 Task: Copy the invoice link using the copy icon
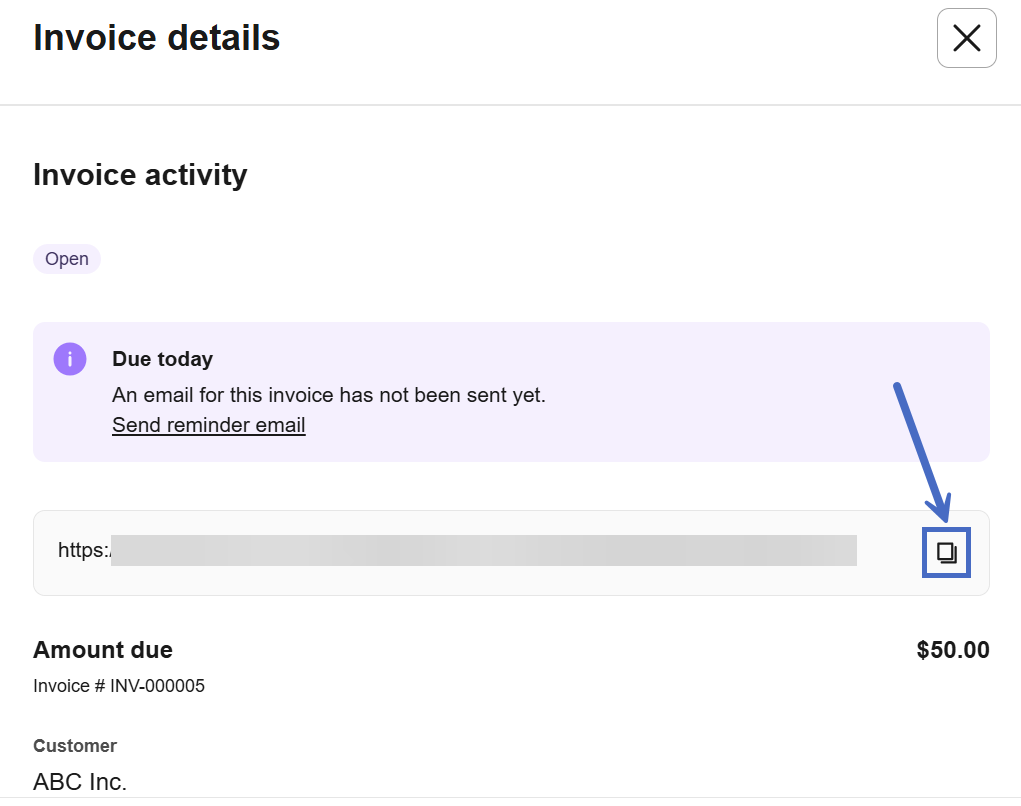click(946, 553)
